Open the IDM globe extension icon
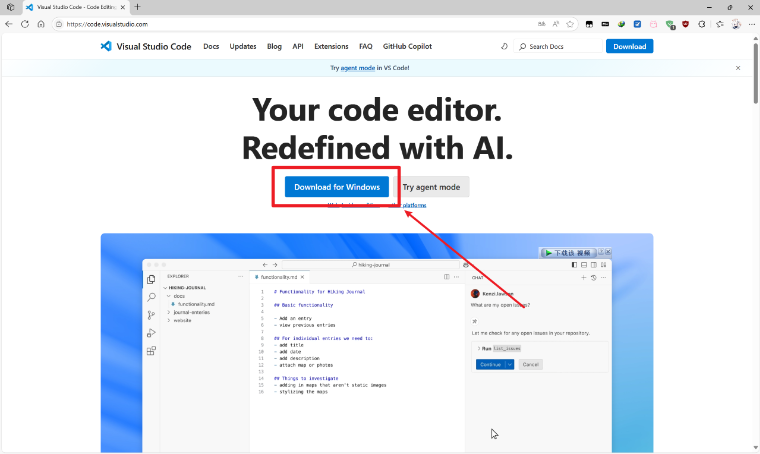Image resolution: width=760 pixels, height=454 pixels. click(x=621, y=24)
